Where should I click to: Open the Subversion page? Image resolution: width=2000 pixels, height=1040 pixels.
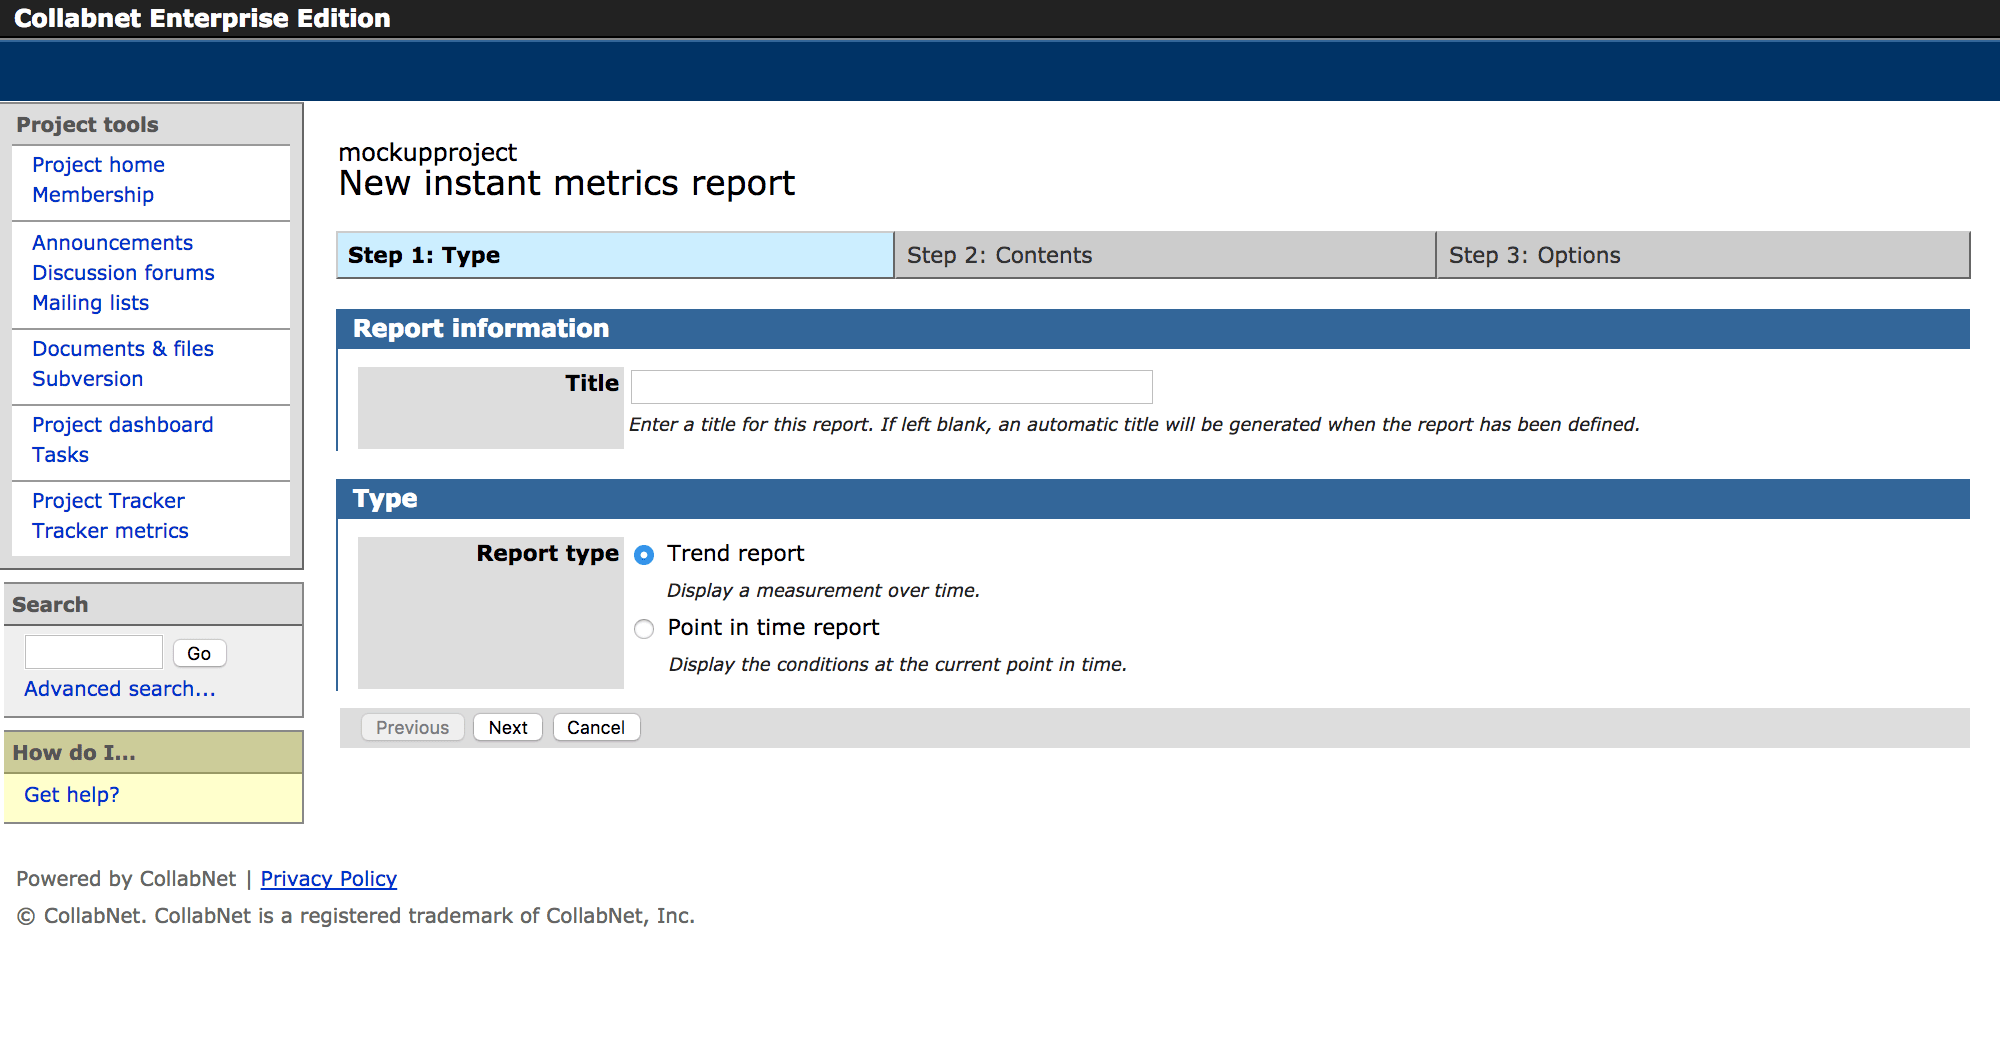click(x=88, y=378)
